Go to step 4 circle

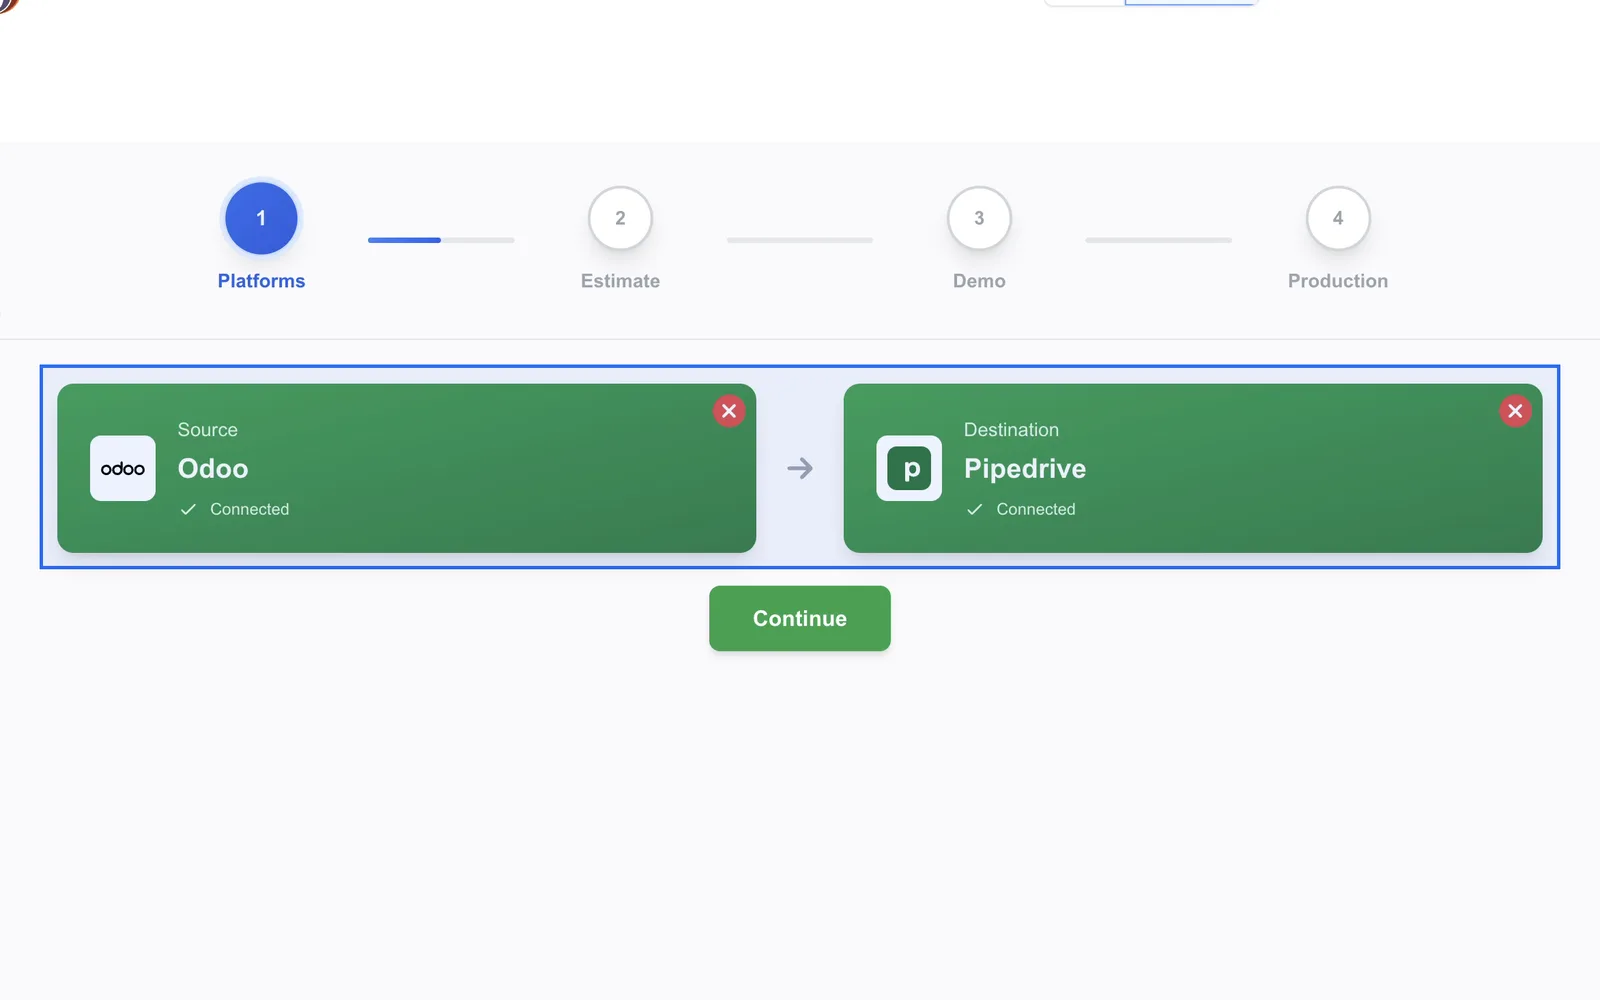point(1338,218)
